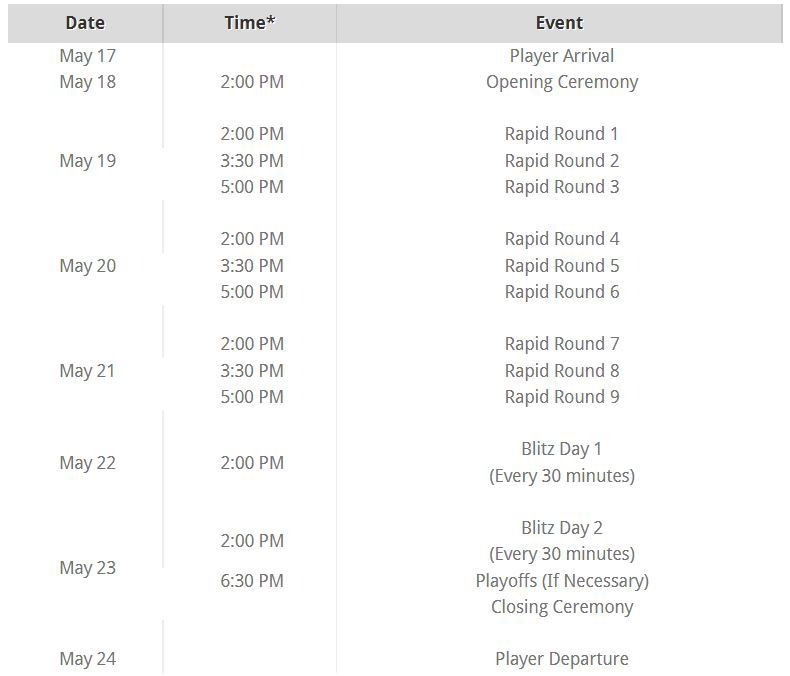Click the Rapid Round 3 entry
This screenshot has height=676, width=790.
point(562,187)
